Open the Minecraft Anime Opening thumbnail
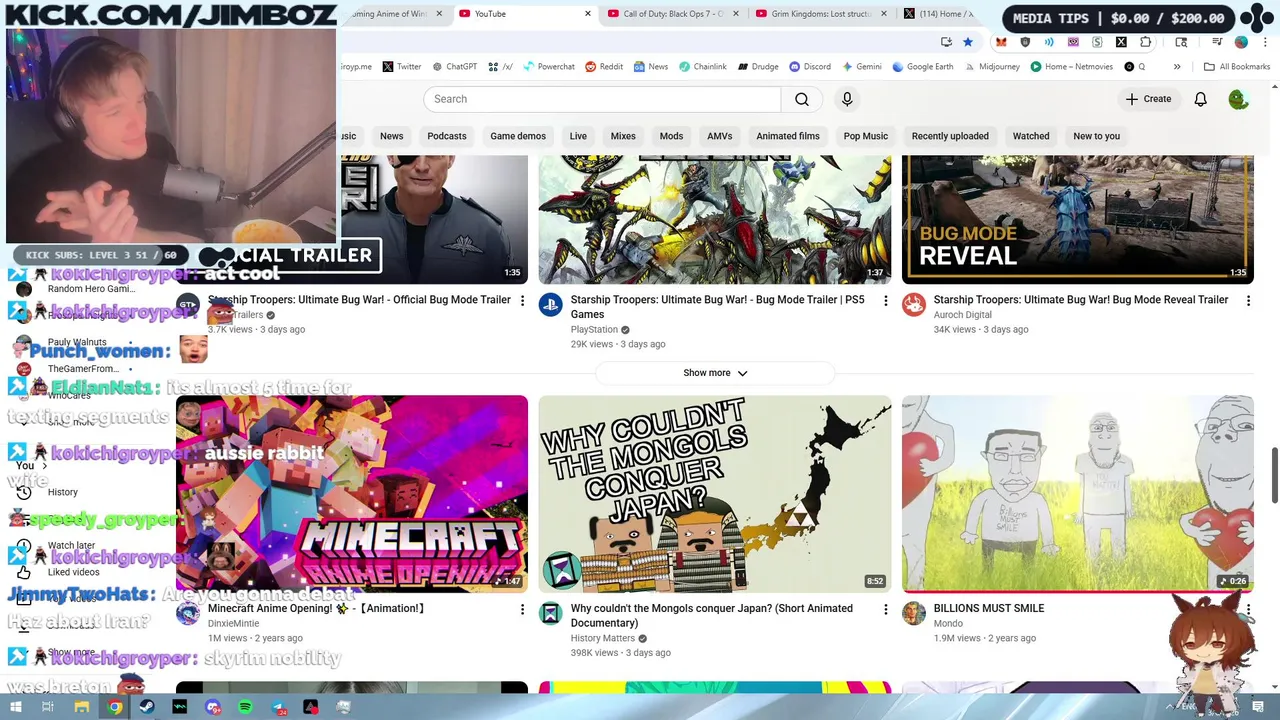Screen dimensions: 1280x720 [352, 494]
